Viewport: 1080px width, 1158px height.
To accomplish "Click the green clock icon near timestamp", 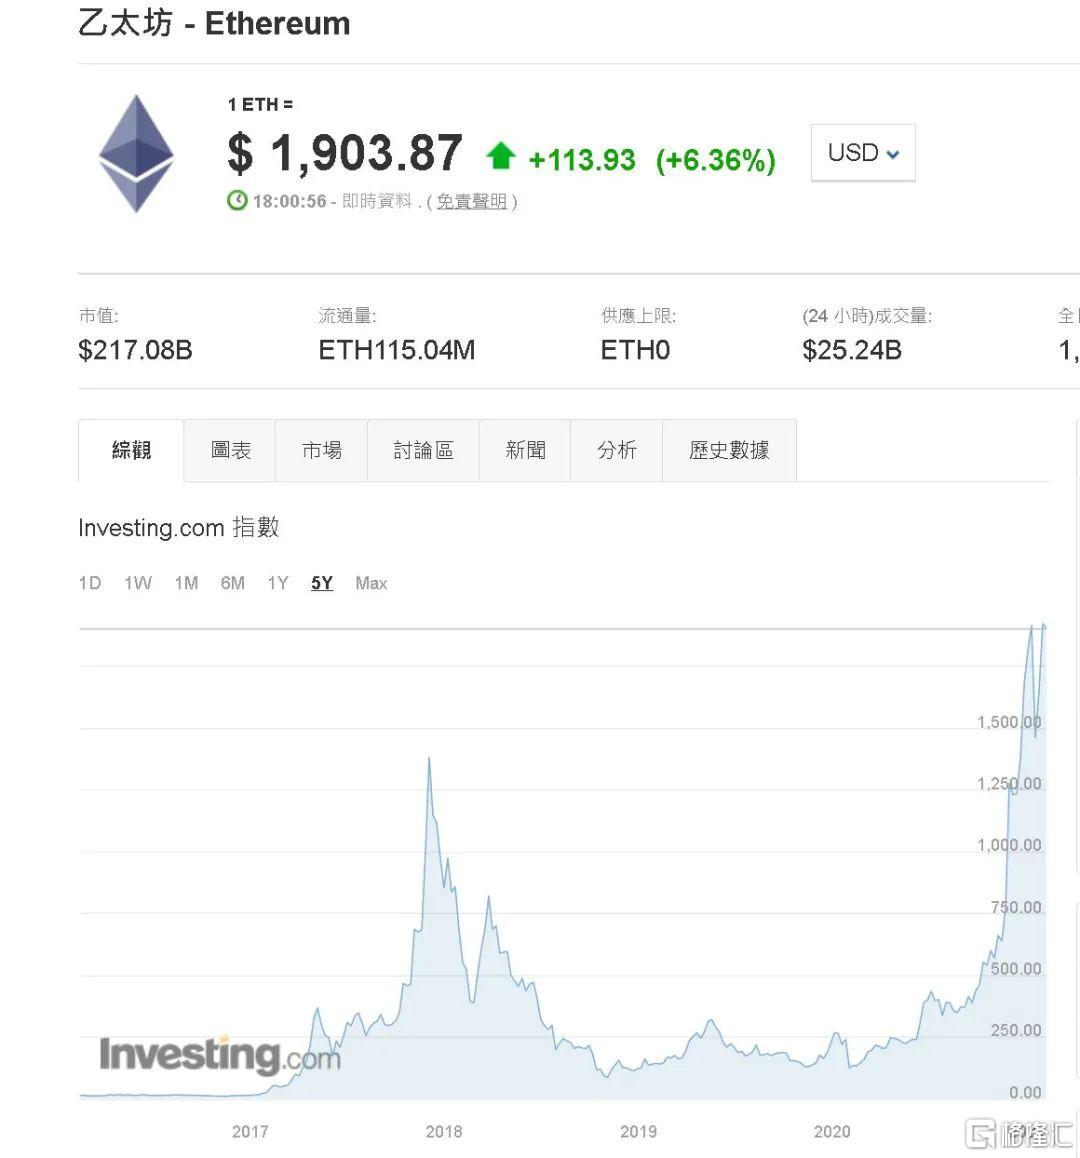I will (x=237, y=201).
